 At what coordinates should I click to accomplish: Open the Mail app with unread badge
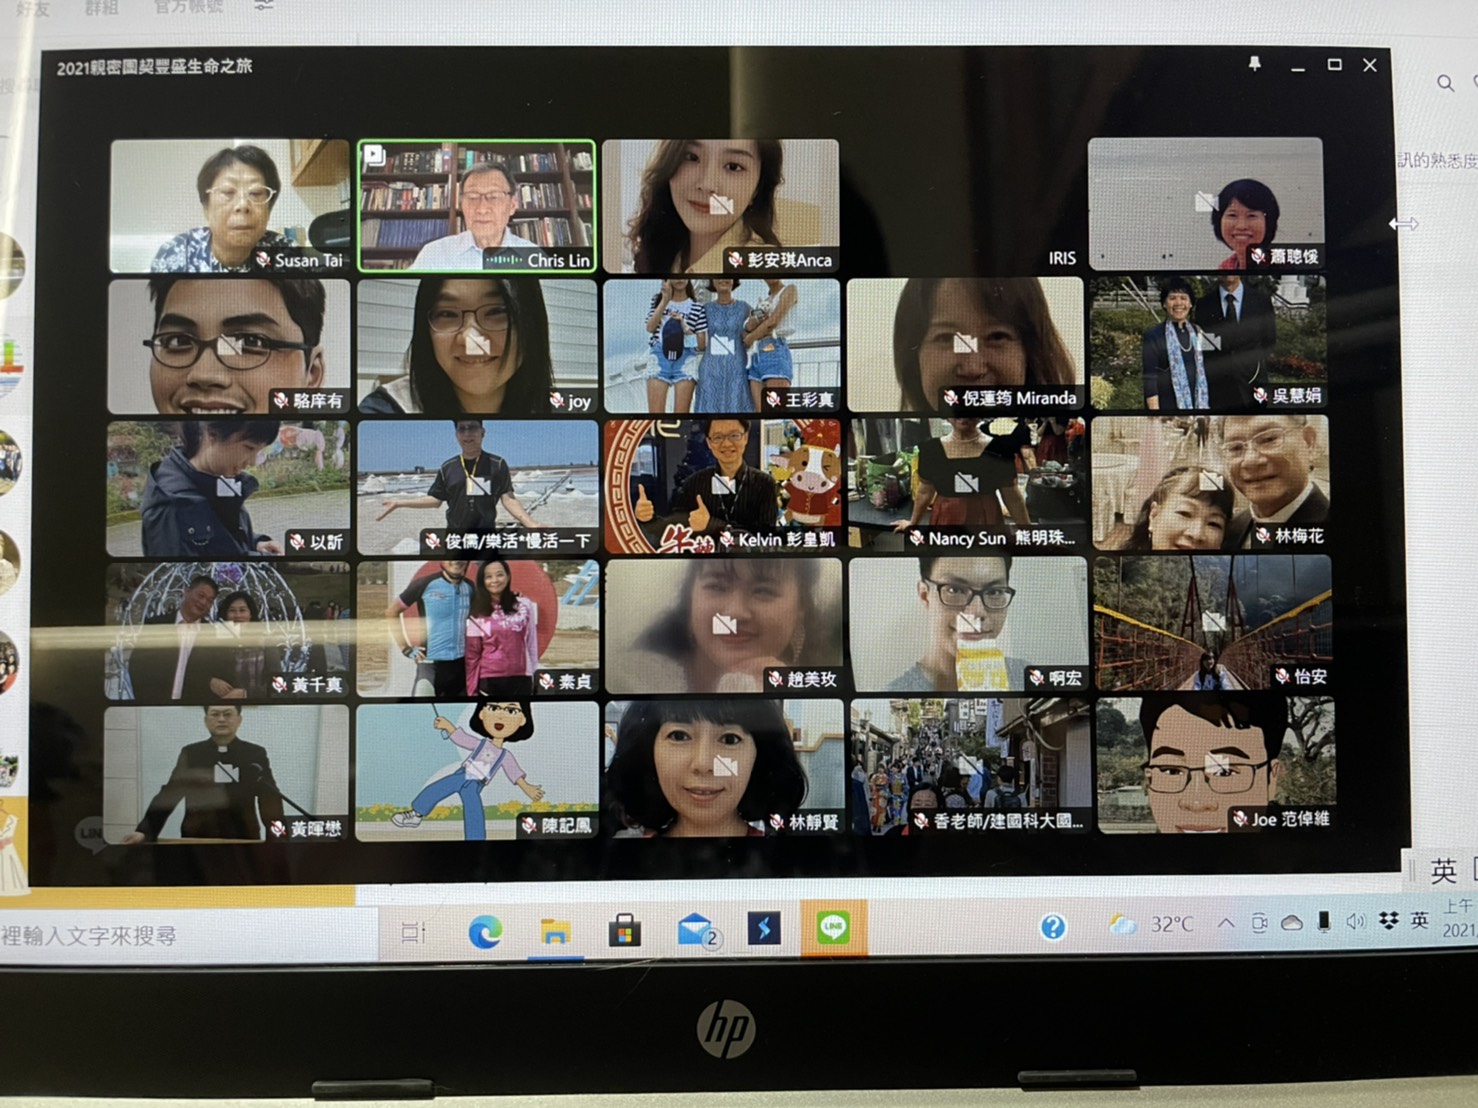coord(696,931)
